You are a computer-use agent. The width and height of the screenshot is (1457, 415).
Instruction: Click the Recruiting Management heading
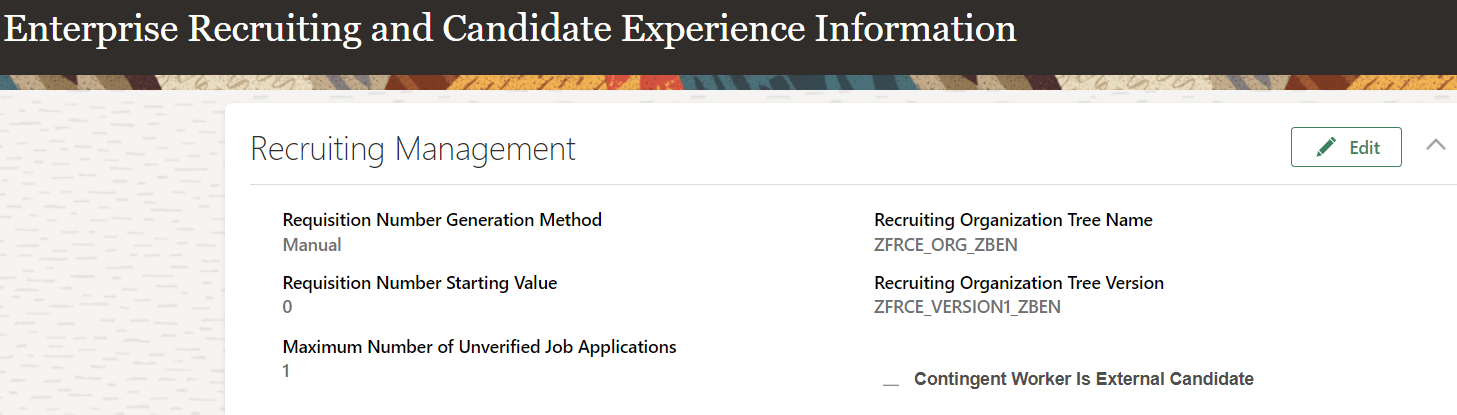pos(413,149)
